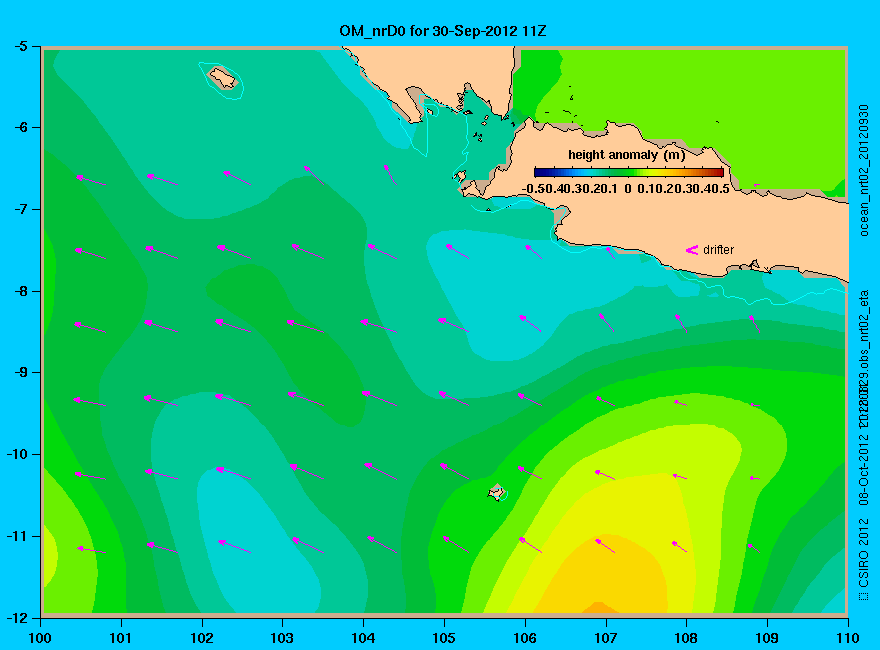Click the small island south of Java

[496, 492]
